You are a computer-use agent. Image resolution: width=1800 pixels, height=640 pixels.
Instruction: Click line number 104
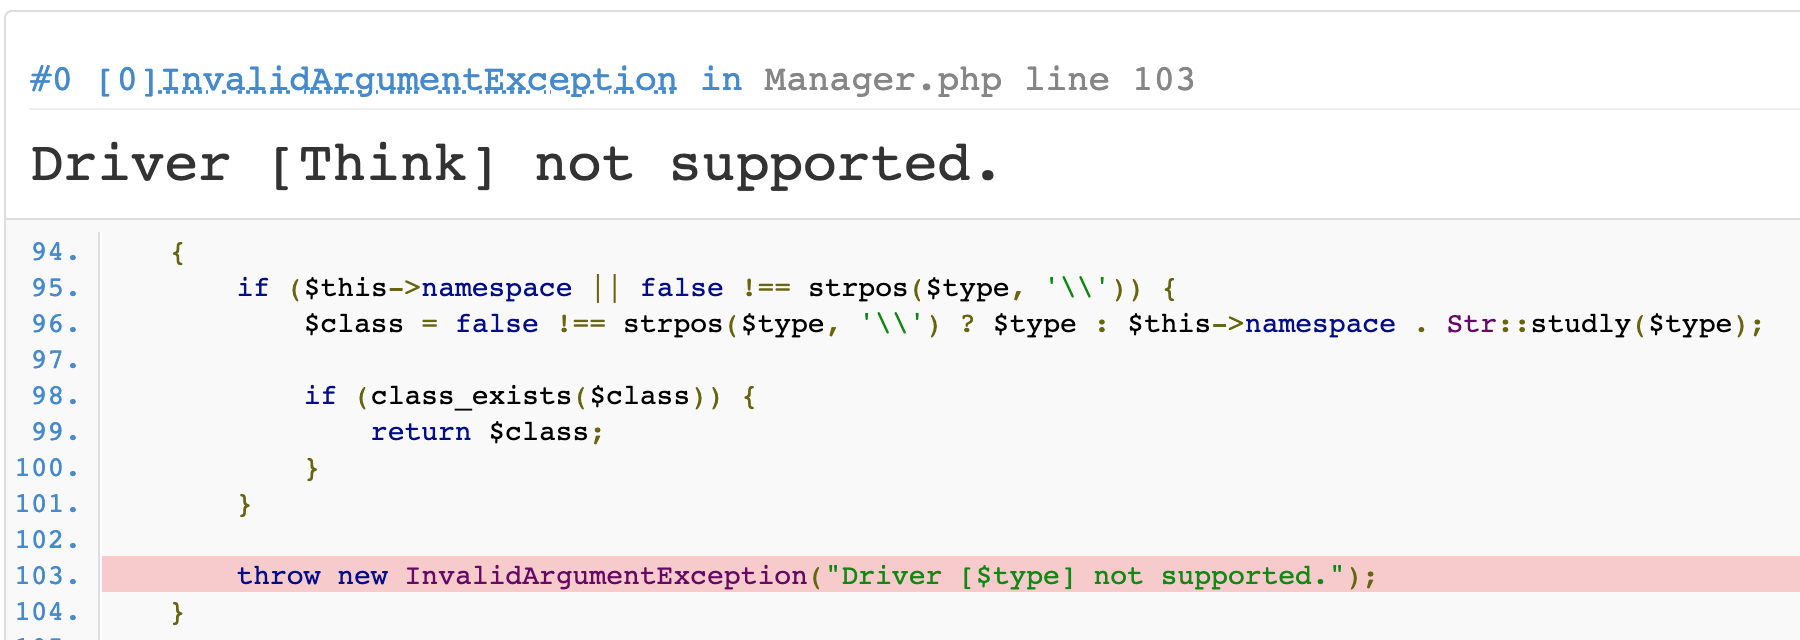point(47,612)
